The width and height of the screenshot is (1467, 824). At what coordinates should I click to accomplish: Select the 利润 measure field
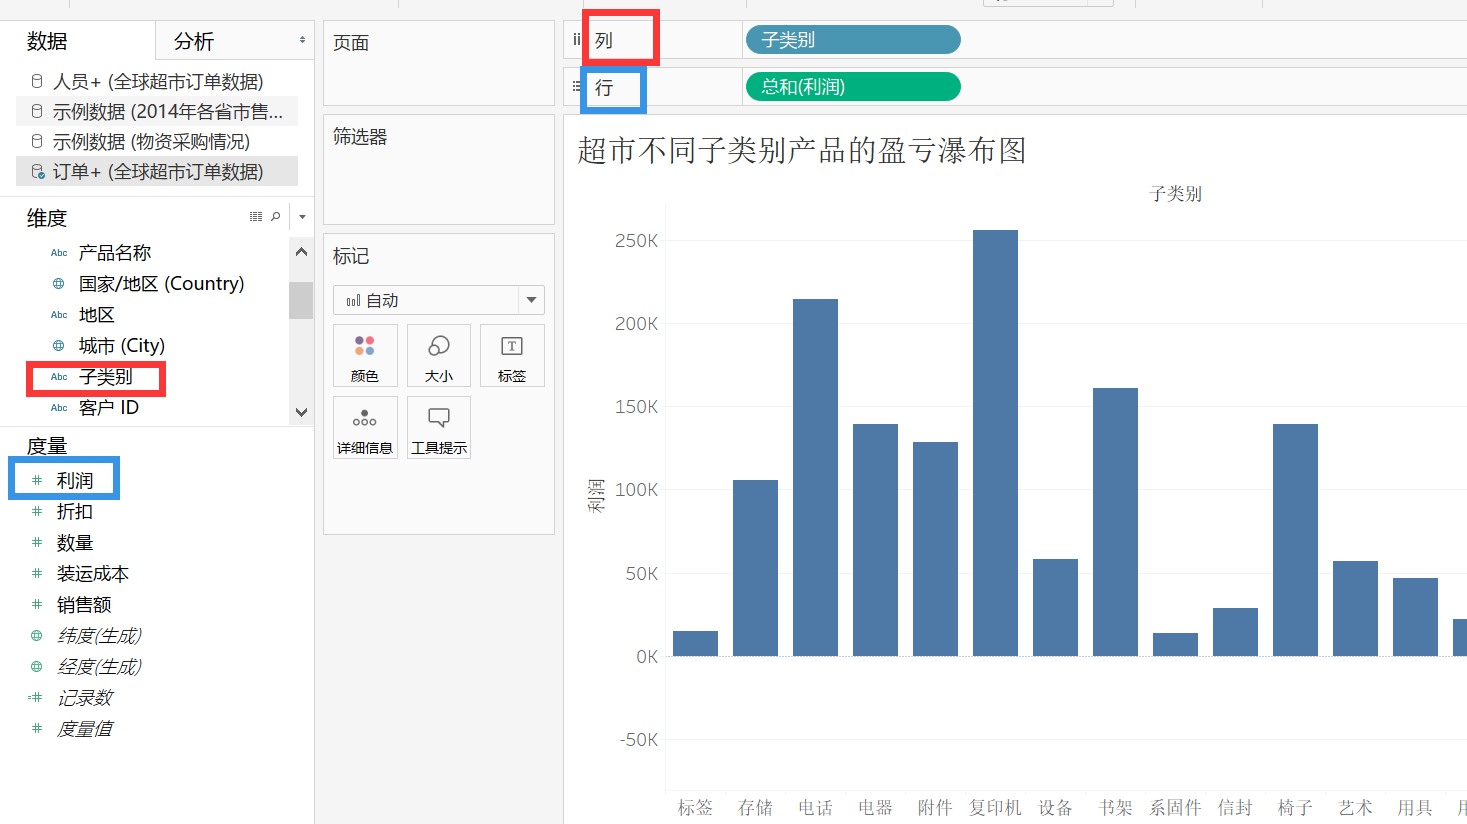[75, 480]
